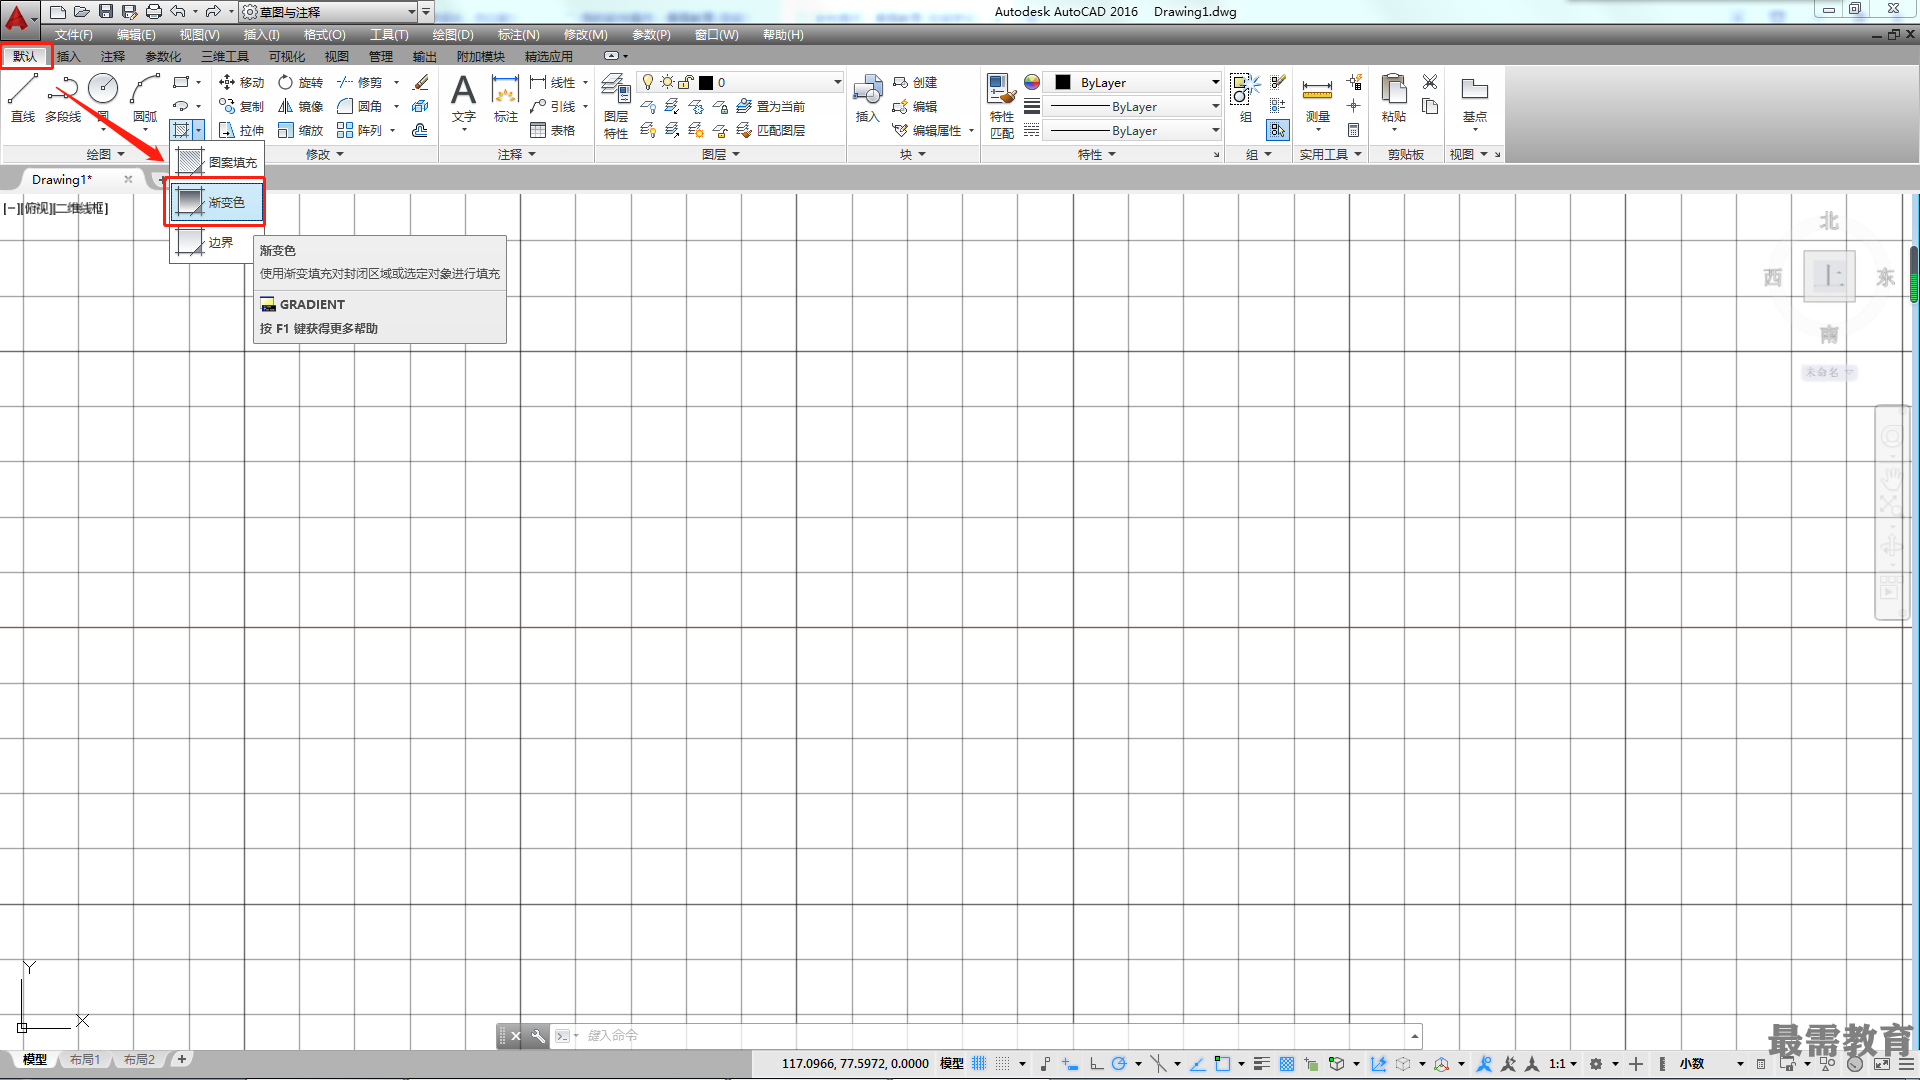Click the Fillet (圆角) tool

[360, 106]
